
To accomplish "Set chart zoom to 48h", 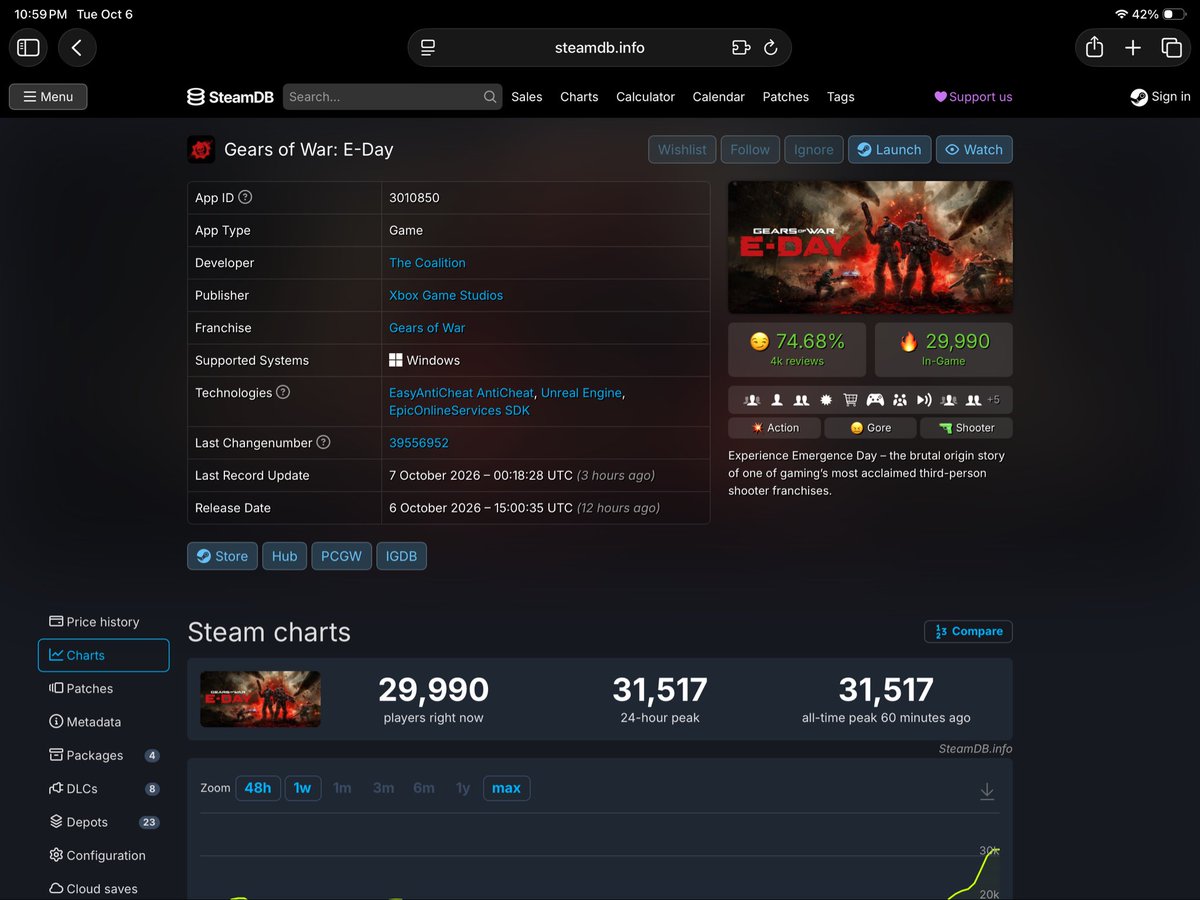I will click(258, 788).
